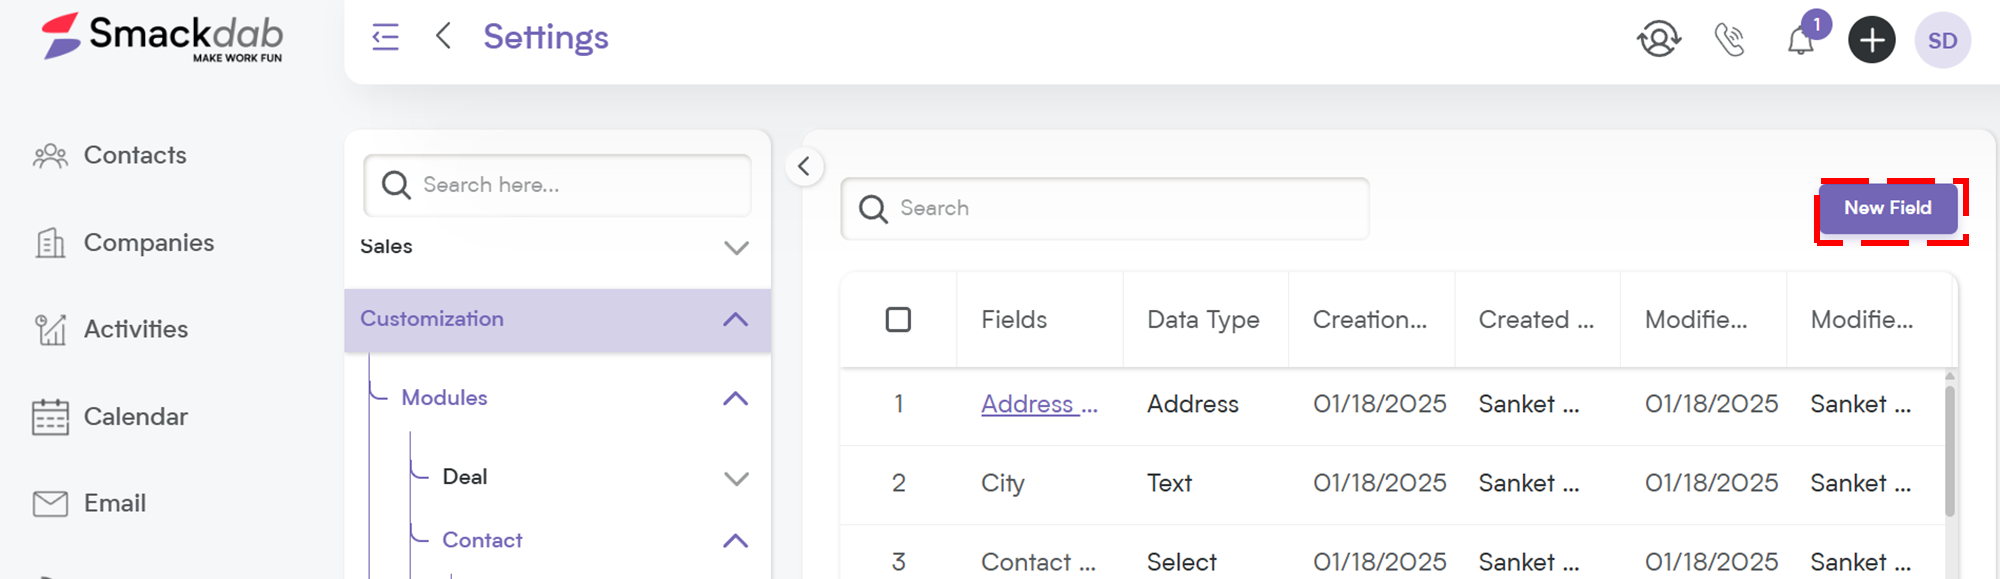Focus the fields Search box
The height and width of the screenshot is (579, 2000).
(1105, 209)
